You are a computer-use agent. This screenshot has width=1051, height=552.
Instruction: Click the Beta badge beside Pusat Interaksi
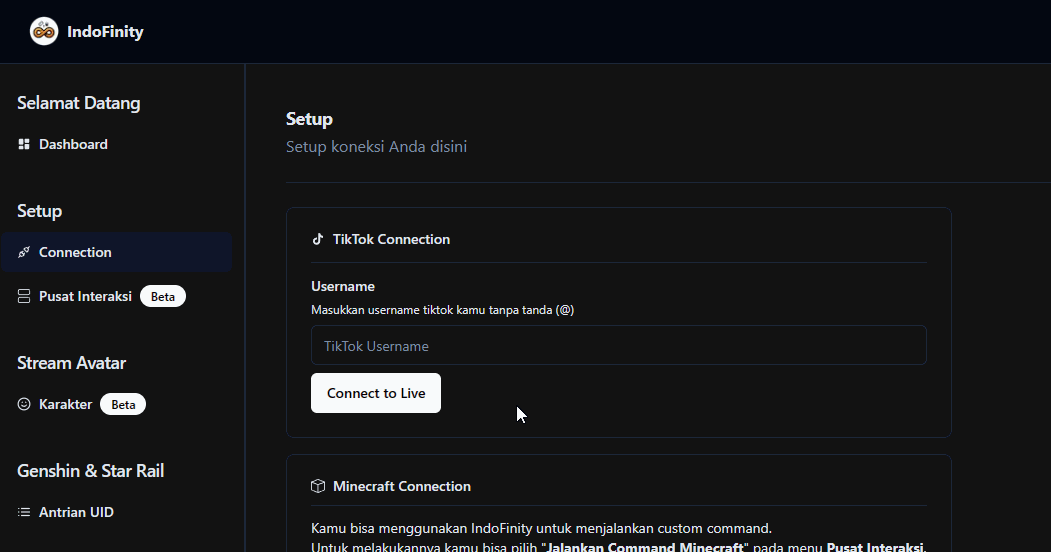point(163,297)
